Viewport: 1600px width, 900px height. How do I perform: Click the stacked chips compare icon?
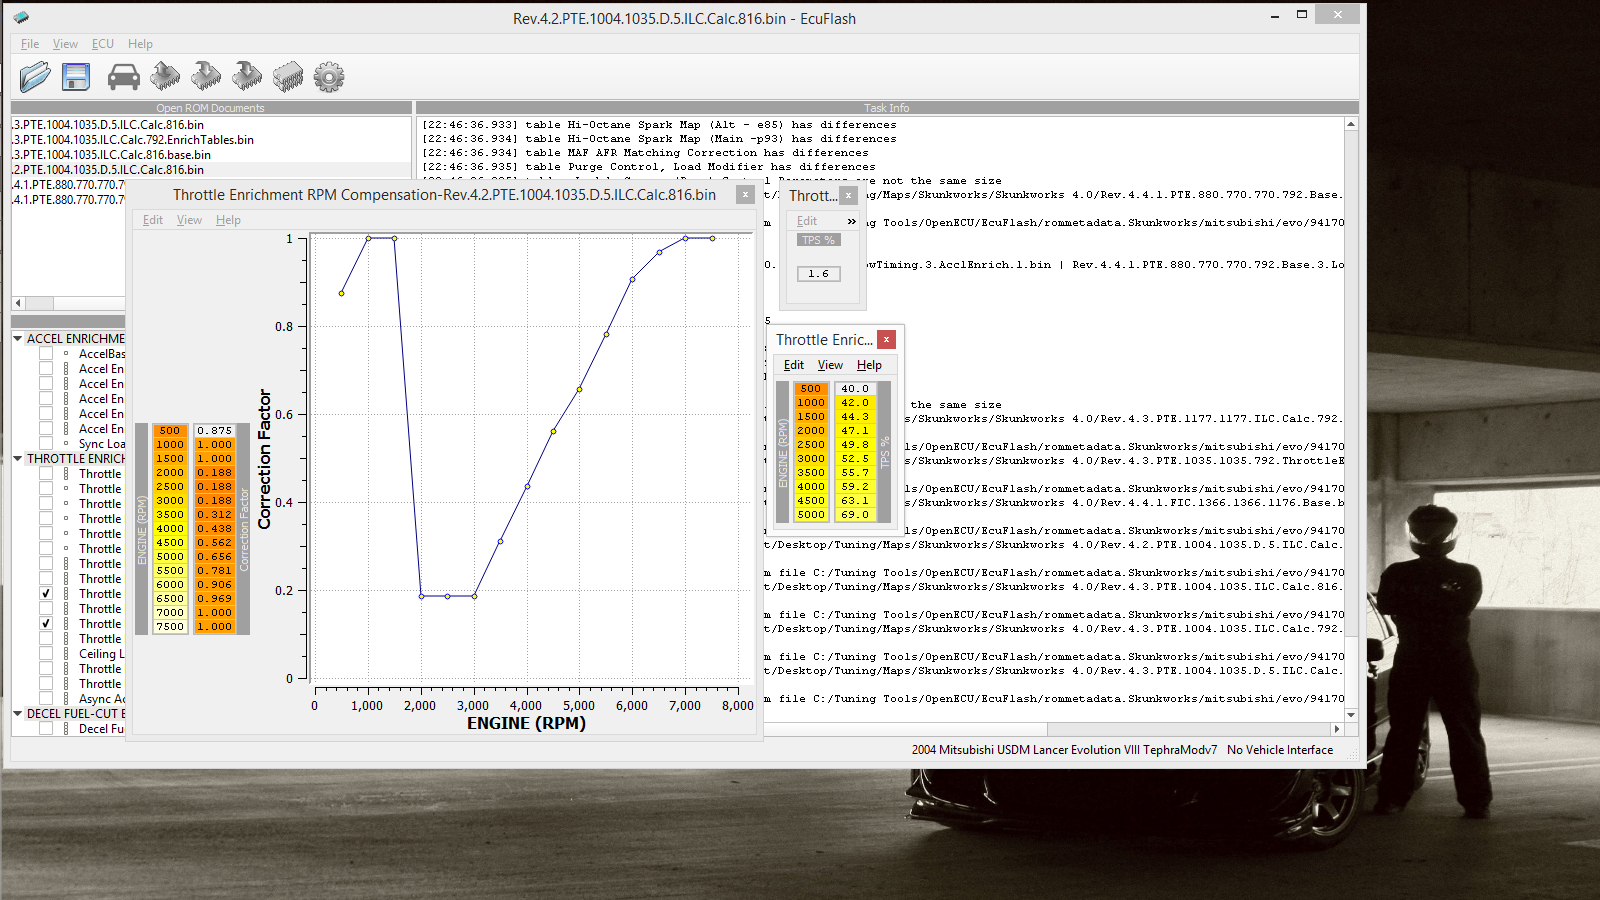pos(288,77)
